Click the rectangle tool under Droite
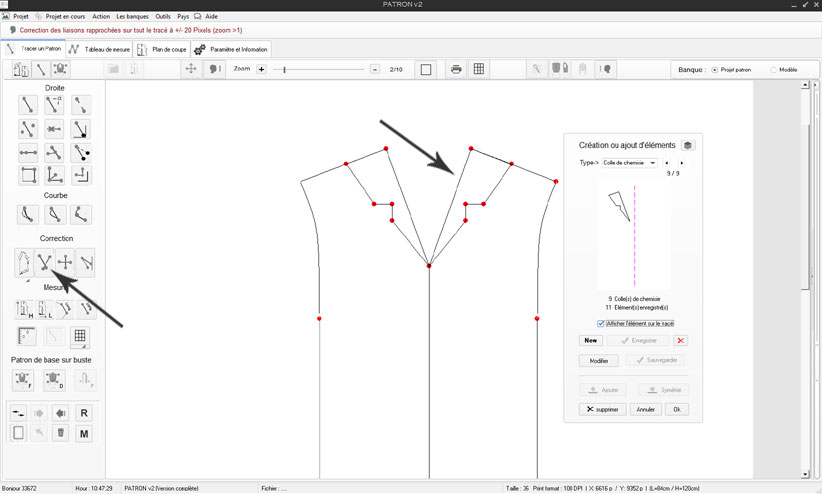This screenshot has width=822, height=494. pyautogui.click(x=28, y=176)
